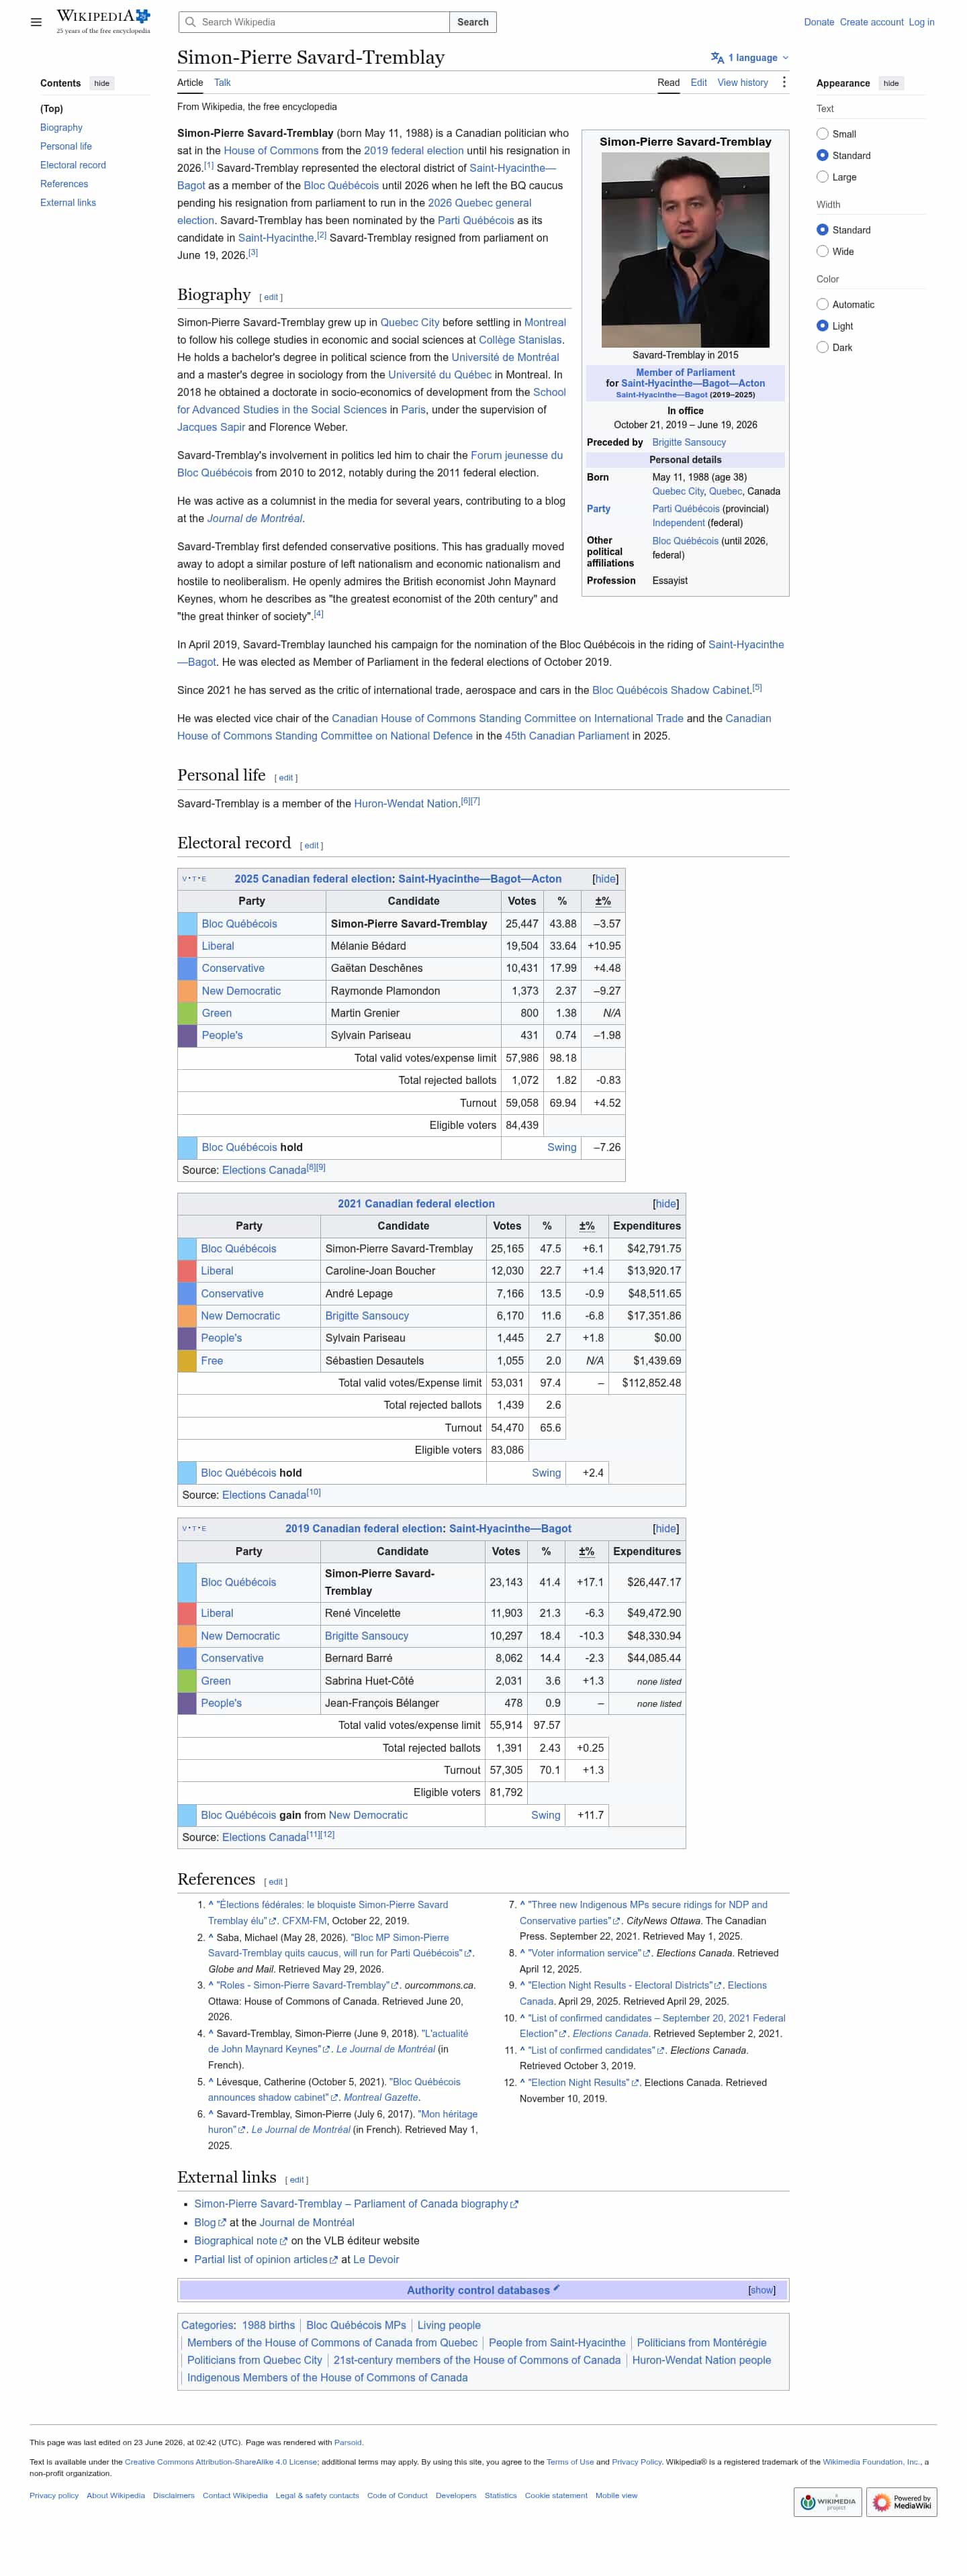This screenshot has height=2576, width=967.
Task: Hide the 2021 Canadian federal election table
Action: pos(665,1204)
